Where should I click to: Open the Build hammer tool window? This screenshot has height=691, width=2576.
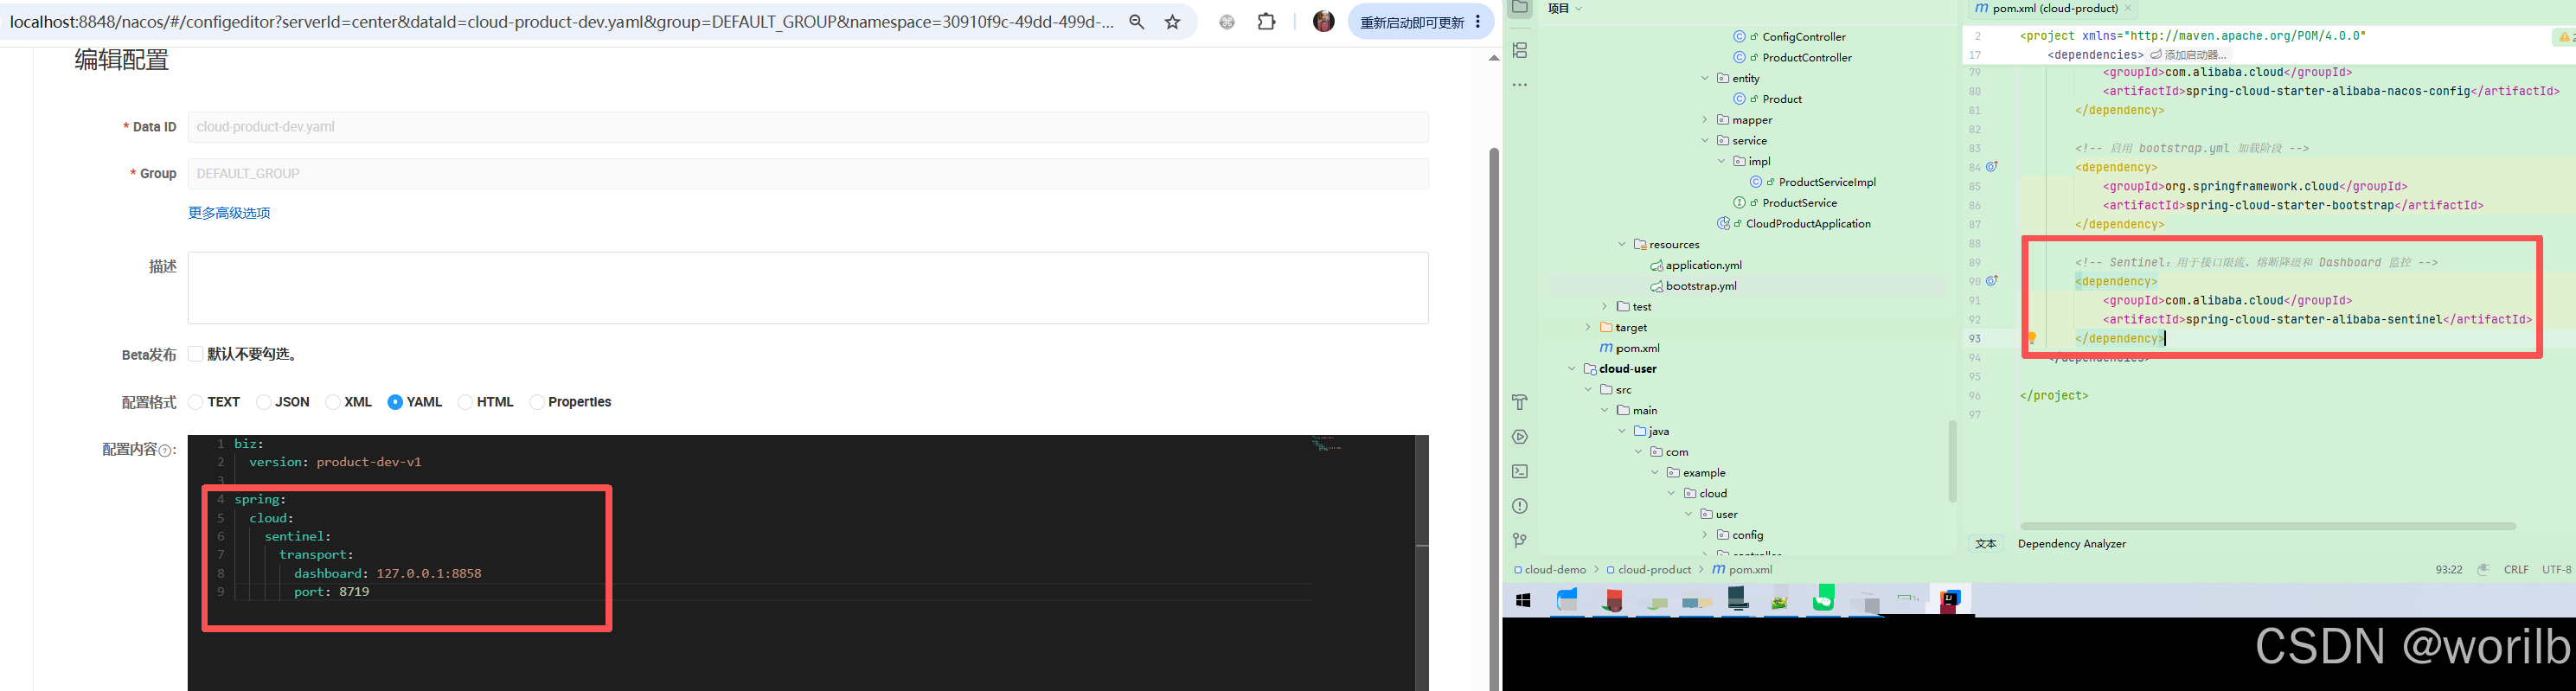(1520, 402)
